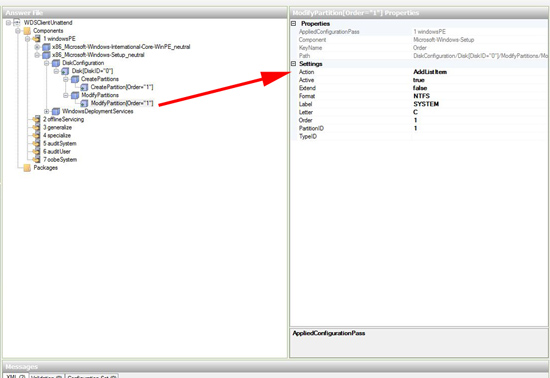This screenshot has height=378, width=550.
Task: Click the International-Core-WinPE component icon
Action: [x=46, y=47]
